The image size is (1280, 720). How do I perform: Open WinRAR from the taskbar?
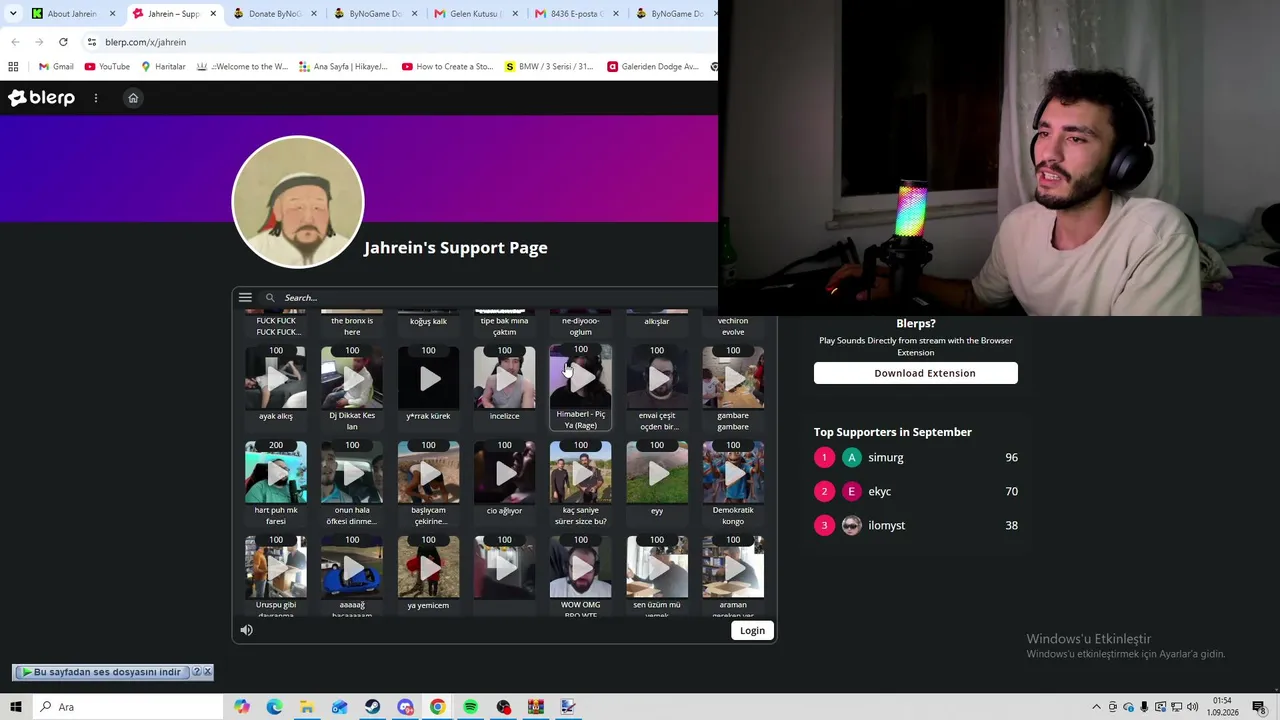(535, 707)
